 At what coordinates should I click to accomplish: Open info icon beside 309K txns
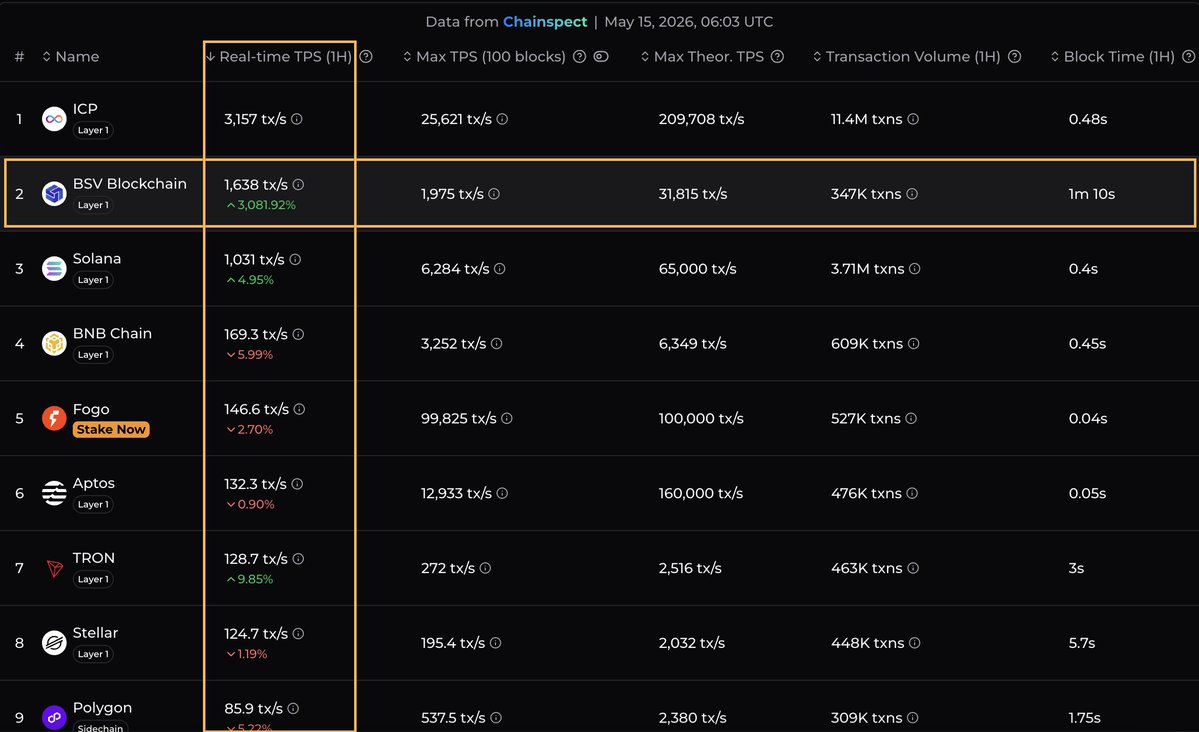913,717
